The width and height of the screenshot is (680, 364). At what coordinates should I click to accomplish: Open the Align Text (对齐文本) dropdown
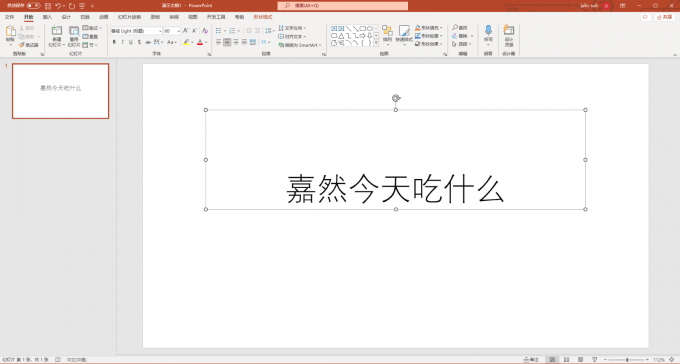292,36
